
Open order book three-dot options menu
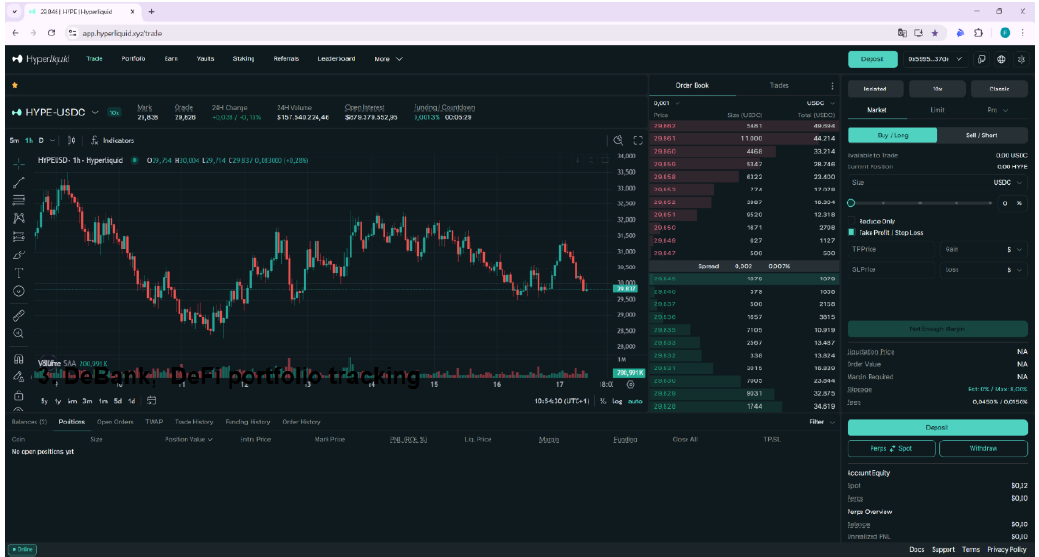pos(832,86)
